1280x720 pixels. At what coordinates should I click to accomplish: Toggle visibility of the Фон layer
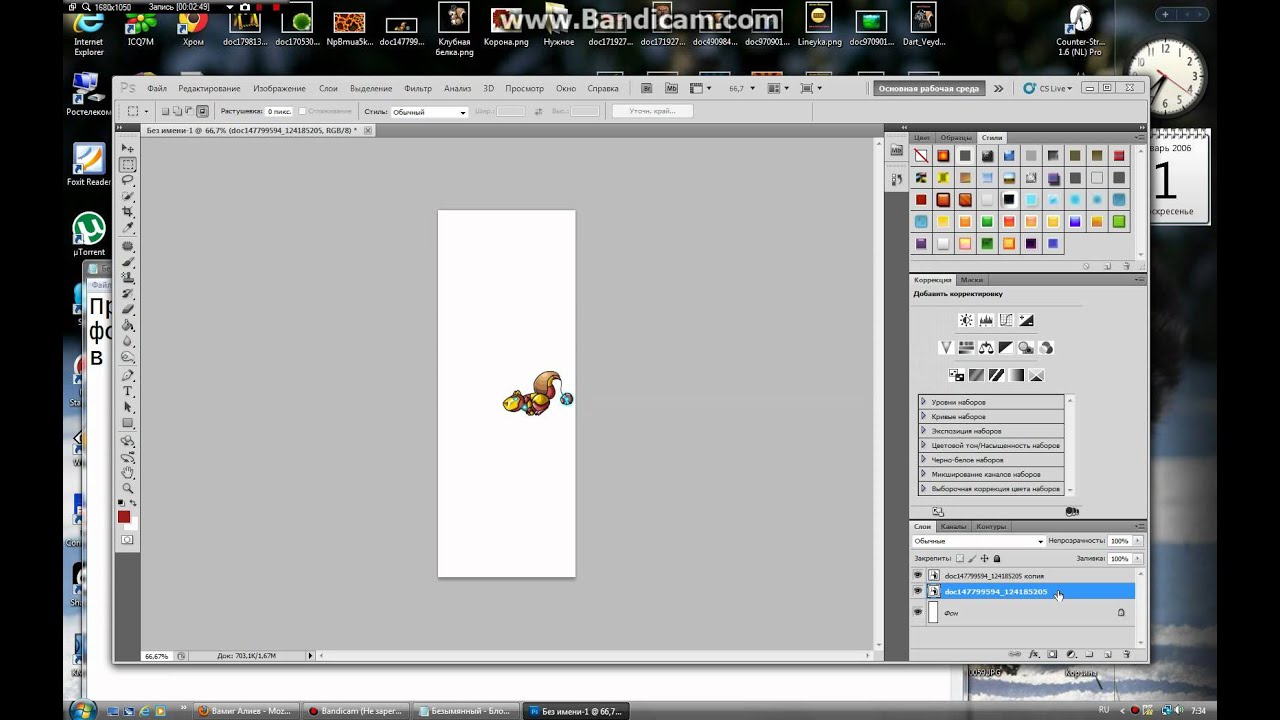tap(918, 612)
